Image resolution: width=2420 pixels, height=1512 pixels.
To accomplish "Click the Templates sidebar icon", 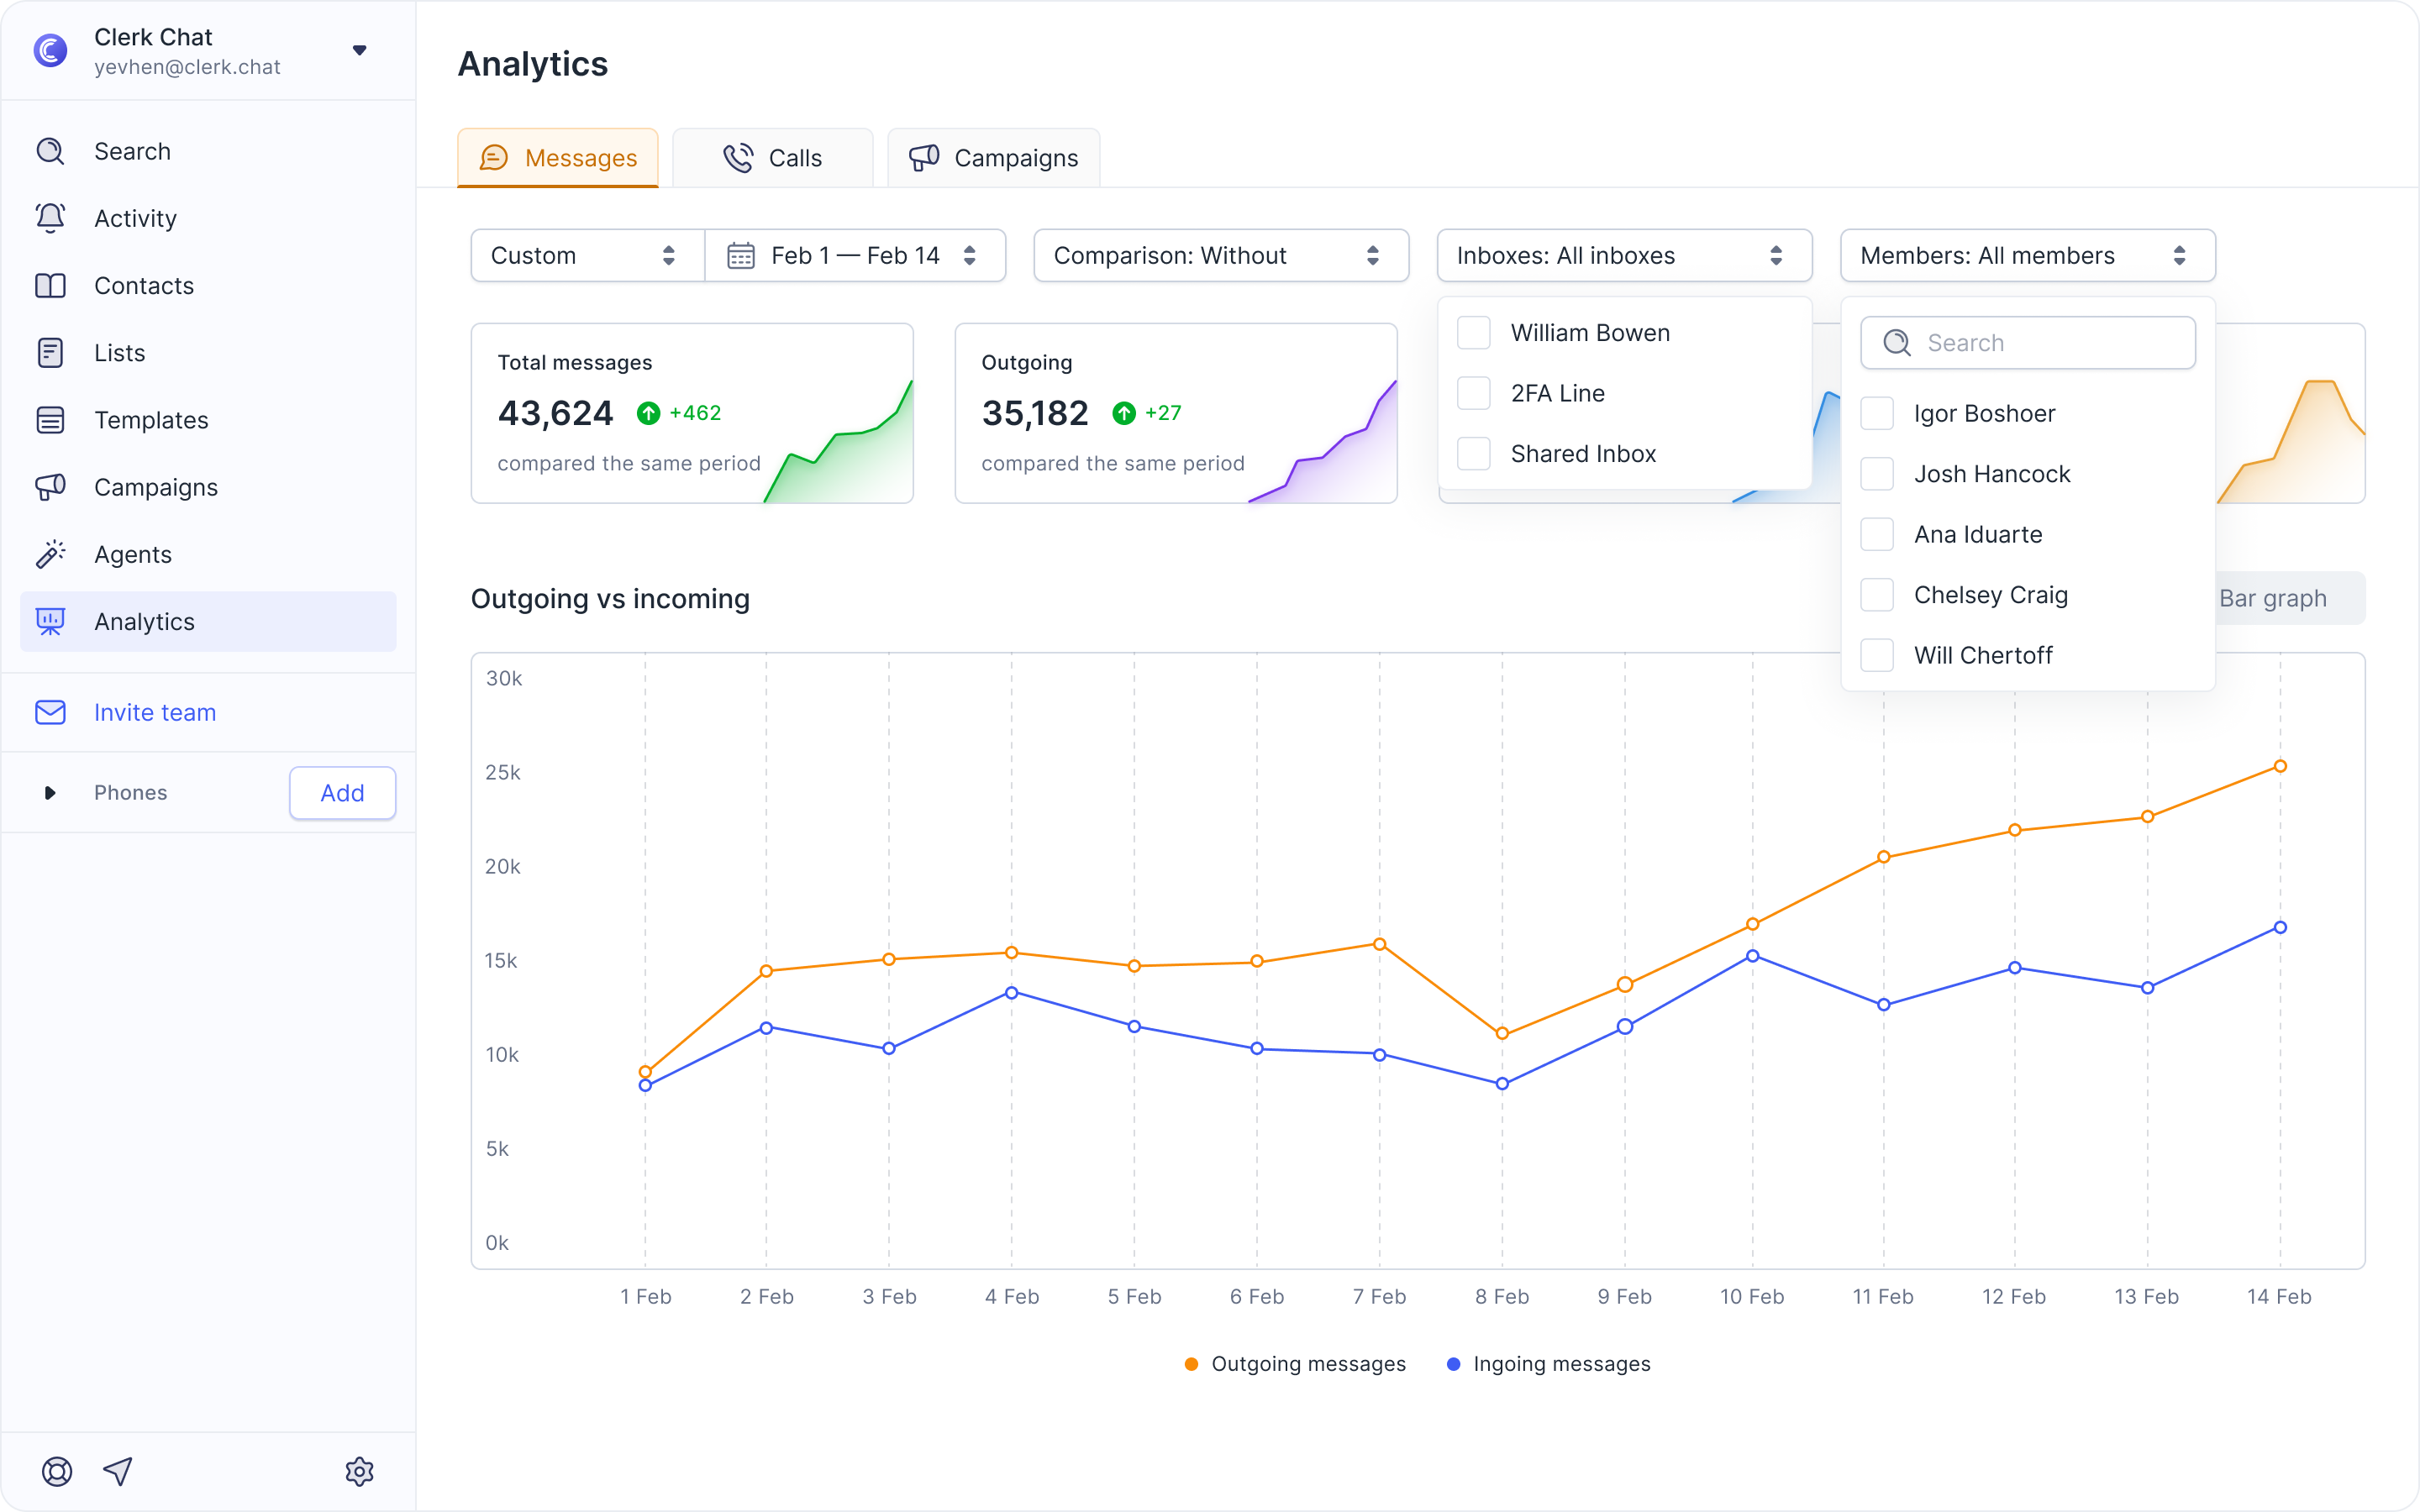I will (x=50, y=420).
